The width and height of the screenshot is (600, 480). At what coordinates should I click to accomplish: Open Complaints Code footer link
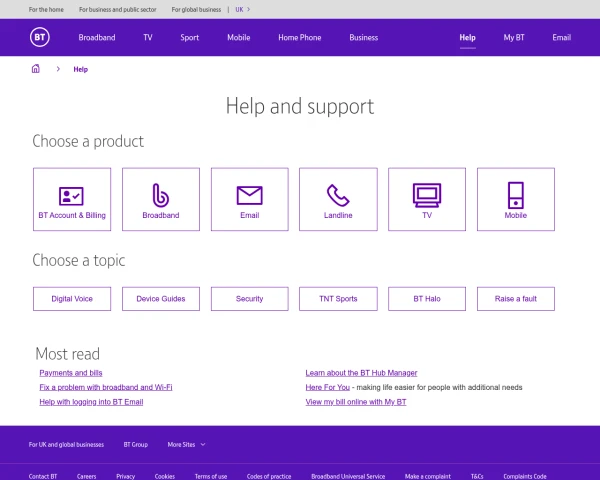click(525, 476)
